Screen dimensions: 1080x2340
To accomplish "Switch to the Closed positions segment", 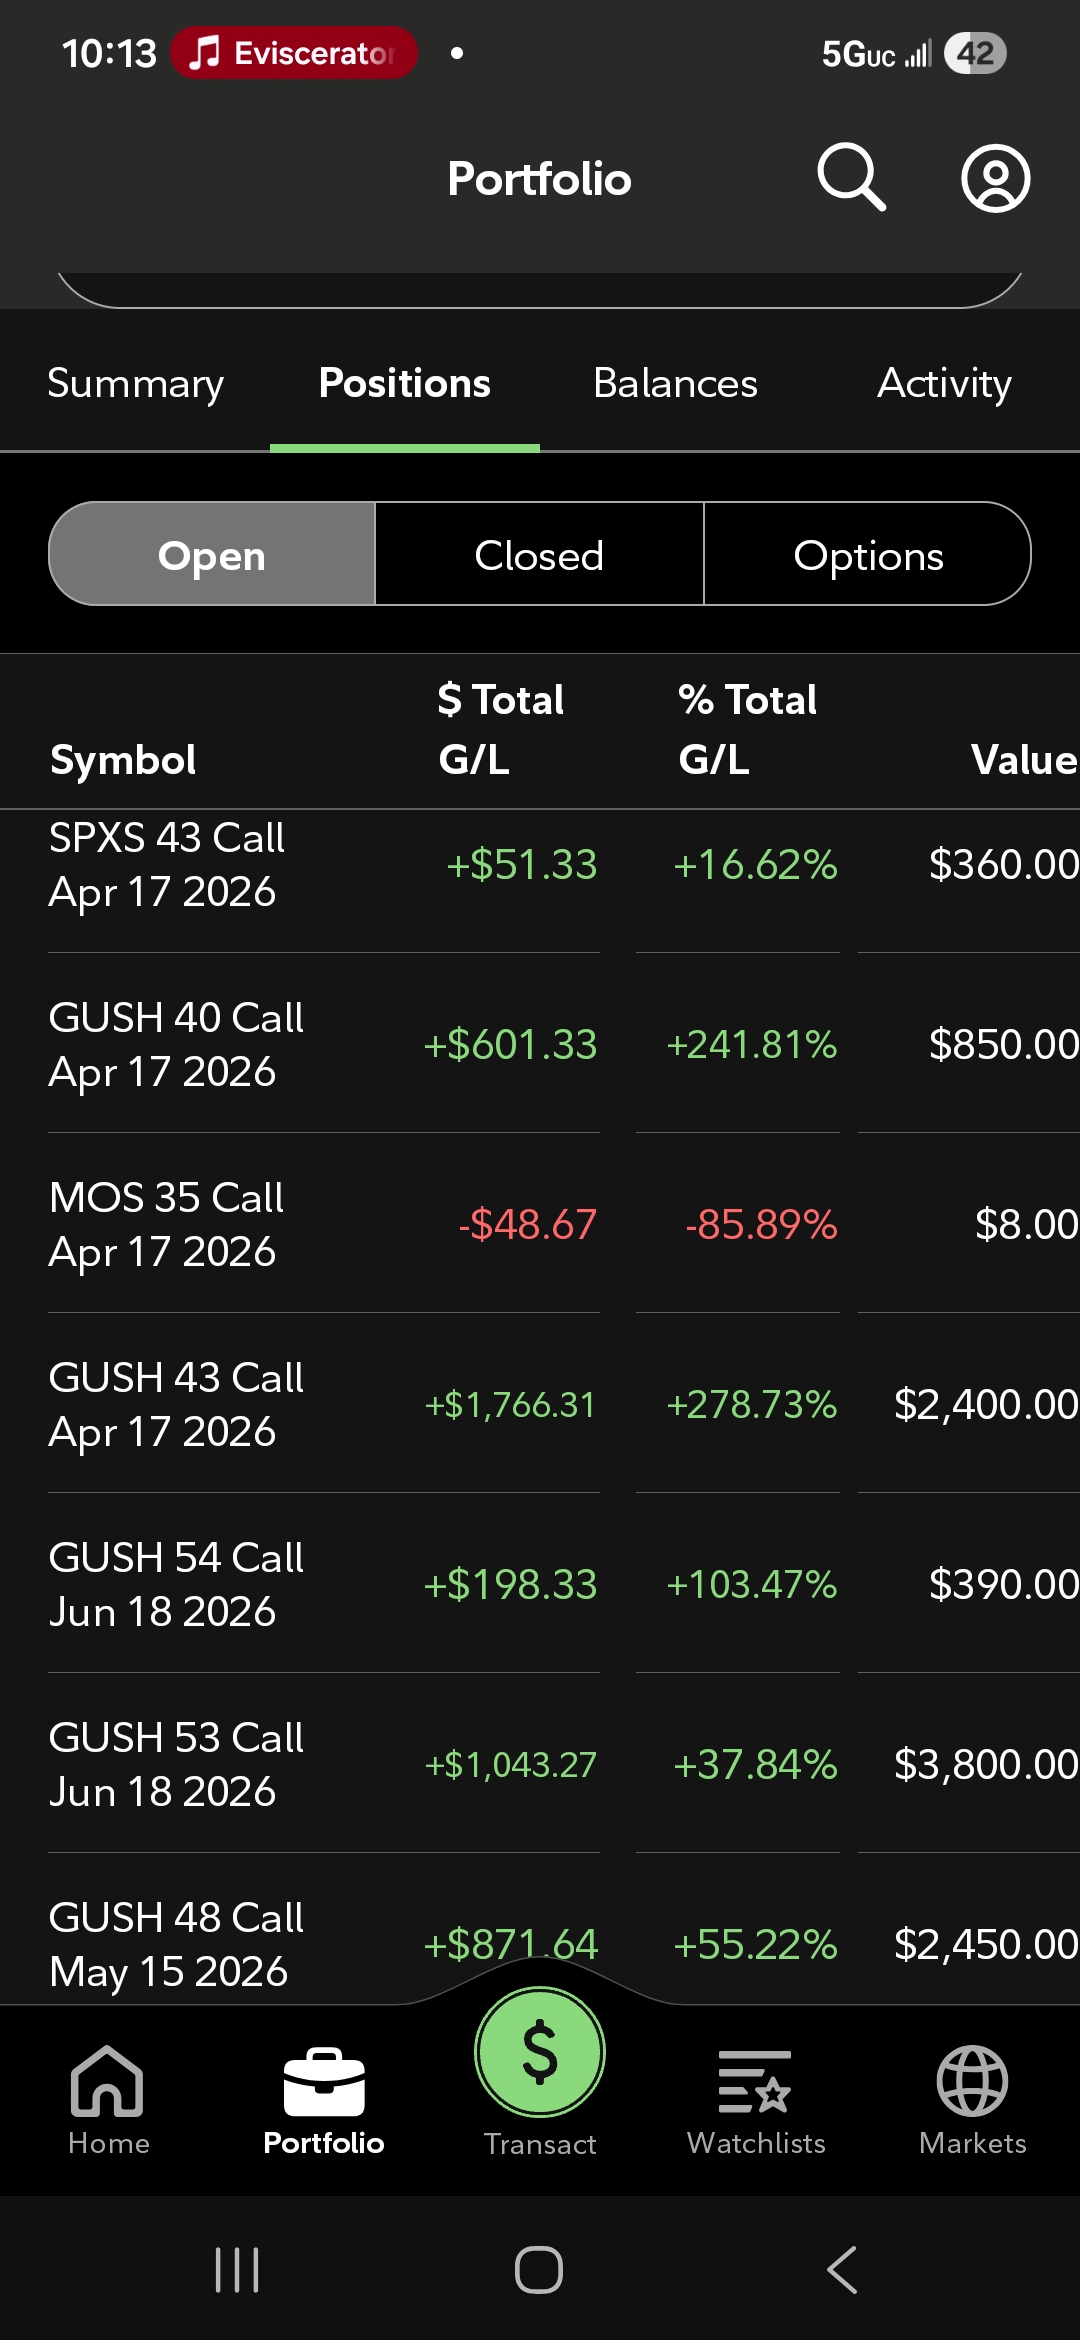I will (x=539, y=555).
